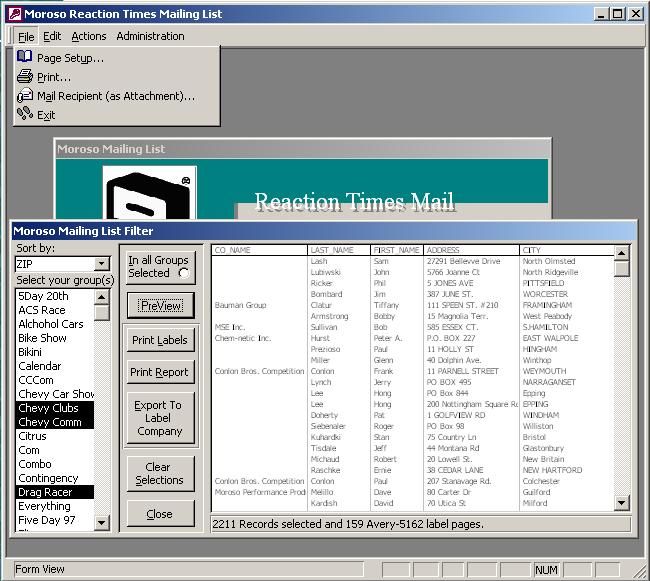Click the Moroso Mailing List window title
Viewport: 650px width, 581px height.
point(111,149)
